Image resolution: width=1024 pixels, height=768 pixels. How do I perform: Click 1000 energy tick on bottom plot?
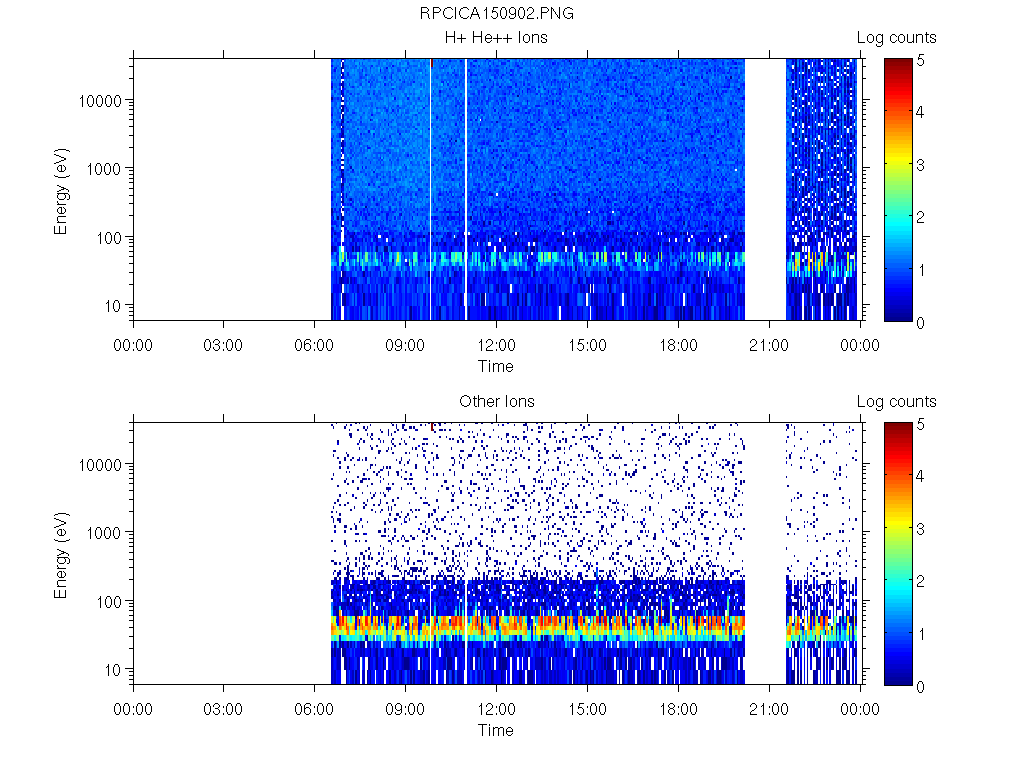click(104, 533)
